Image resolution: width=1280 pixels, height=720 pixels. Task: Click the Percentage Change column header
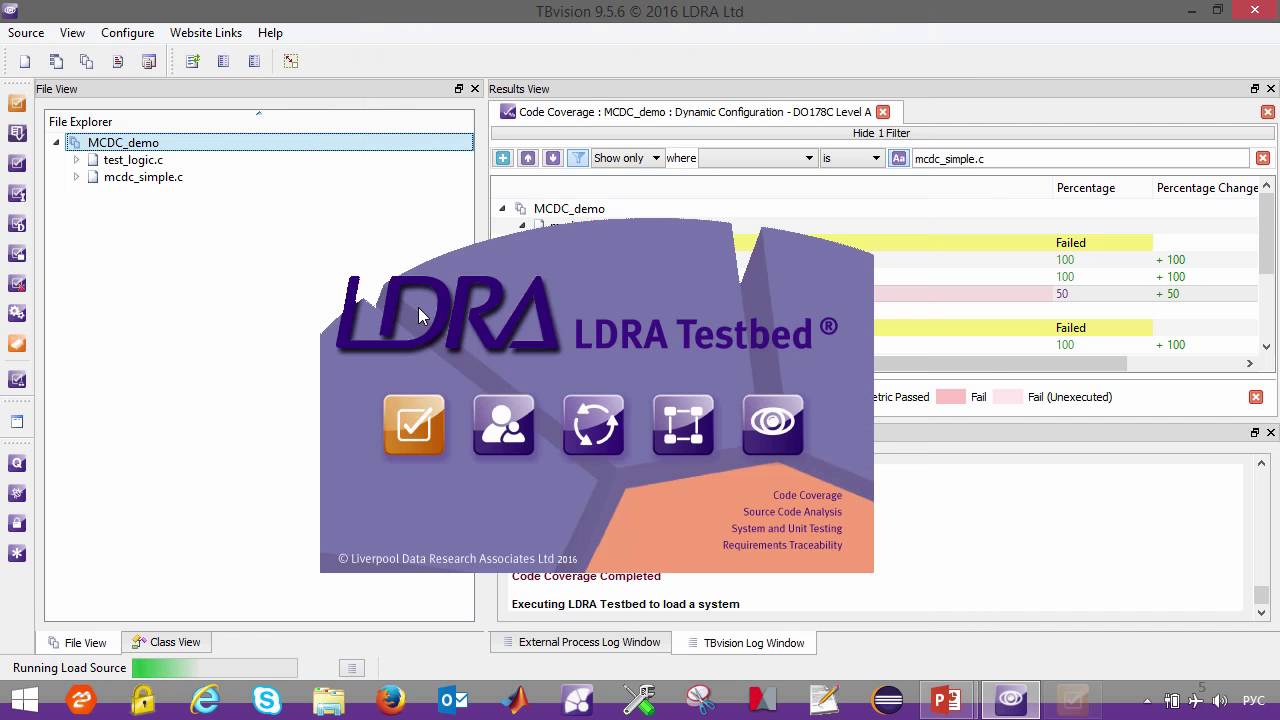1207,188
